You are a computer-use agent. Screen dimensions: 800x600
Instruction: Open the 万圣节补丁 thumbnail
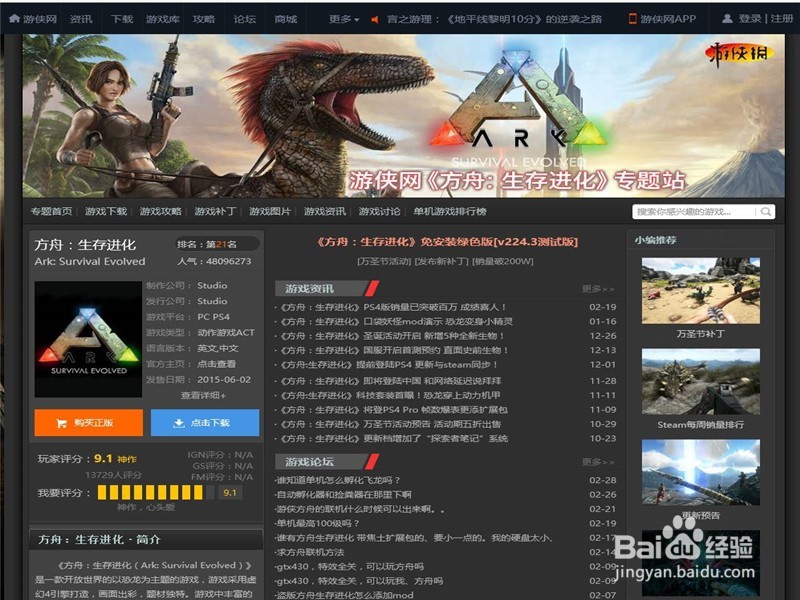click(701, 291)
